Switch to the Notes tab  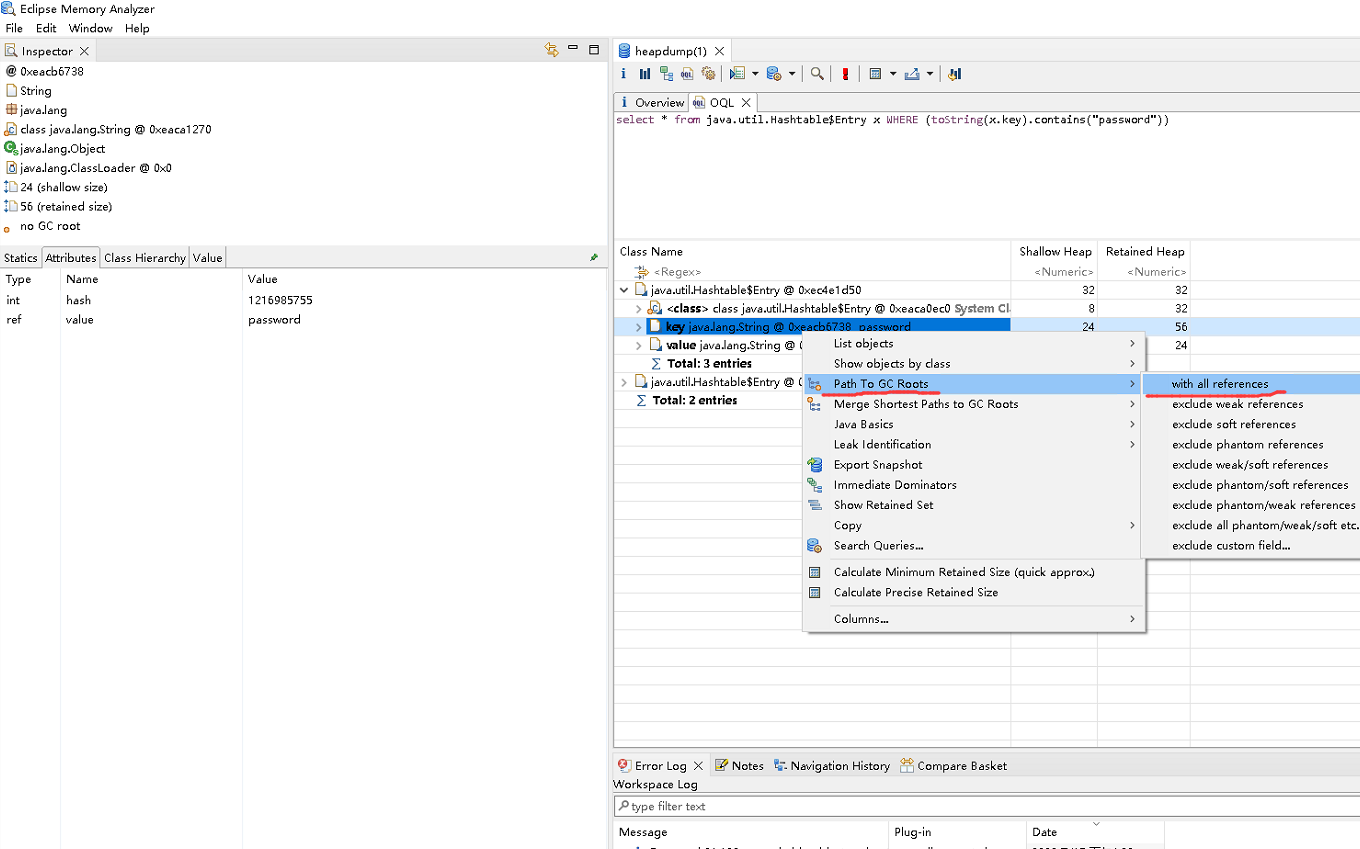point(739,766)
